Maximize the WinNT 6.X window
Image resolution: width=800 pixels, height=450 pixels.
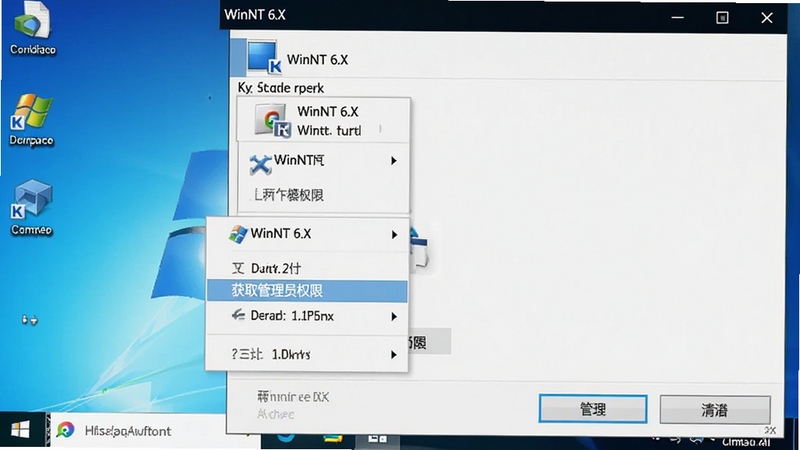pos(722,18)
